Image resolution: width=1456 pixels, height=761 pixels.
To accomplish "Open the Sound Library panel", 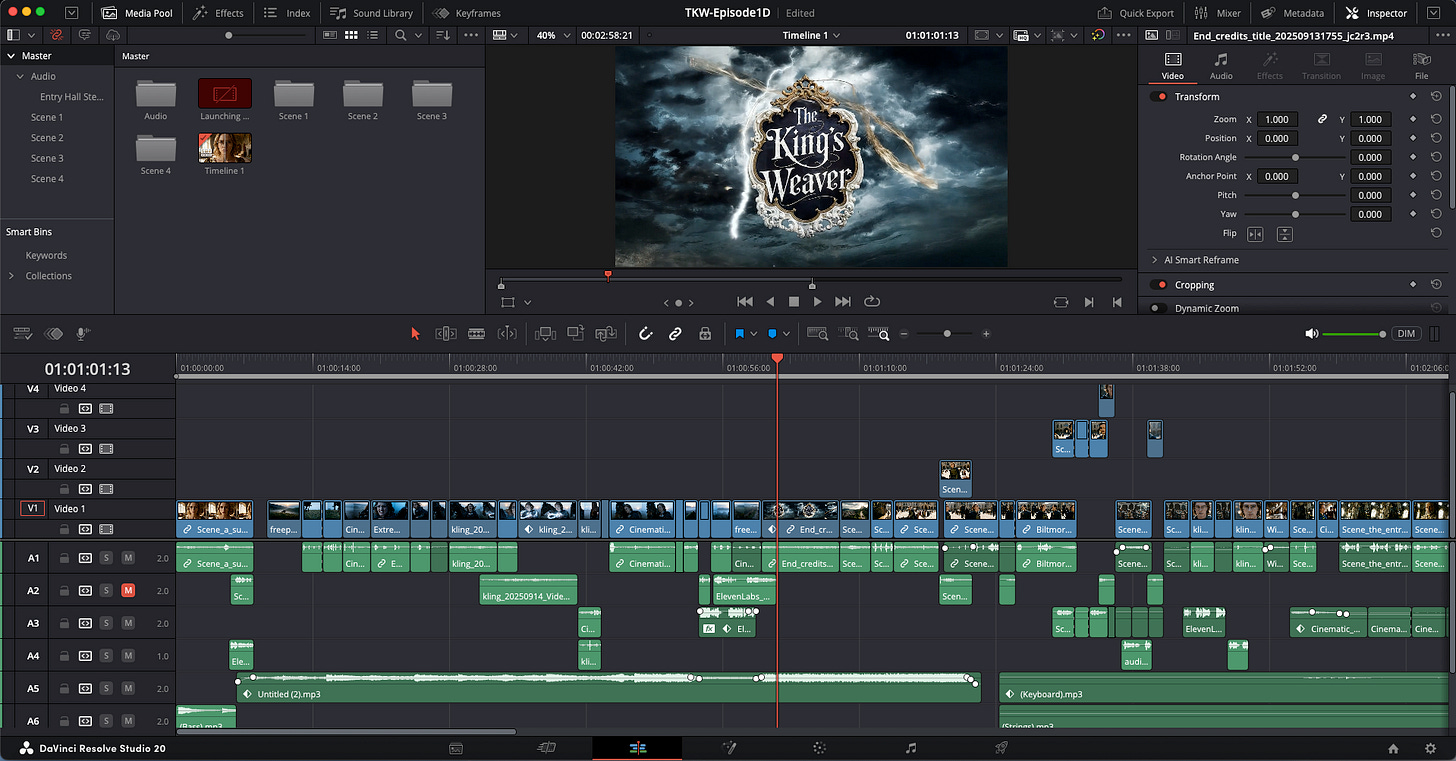I will [371, 13].
